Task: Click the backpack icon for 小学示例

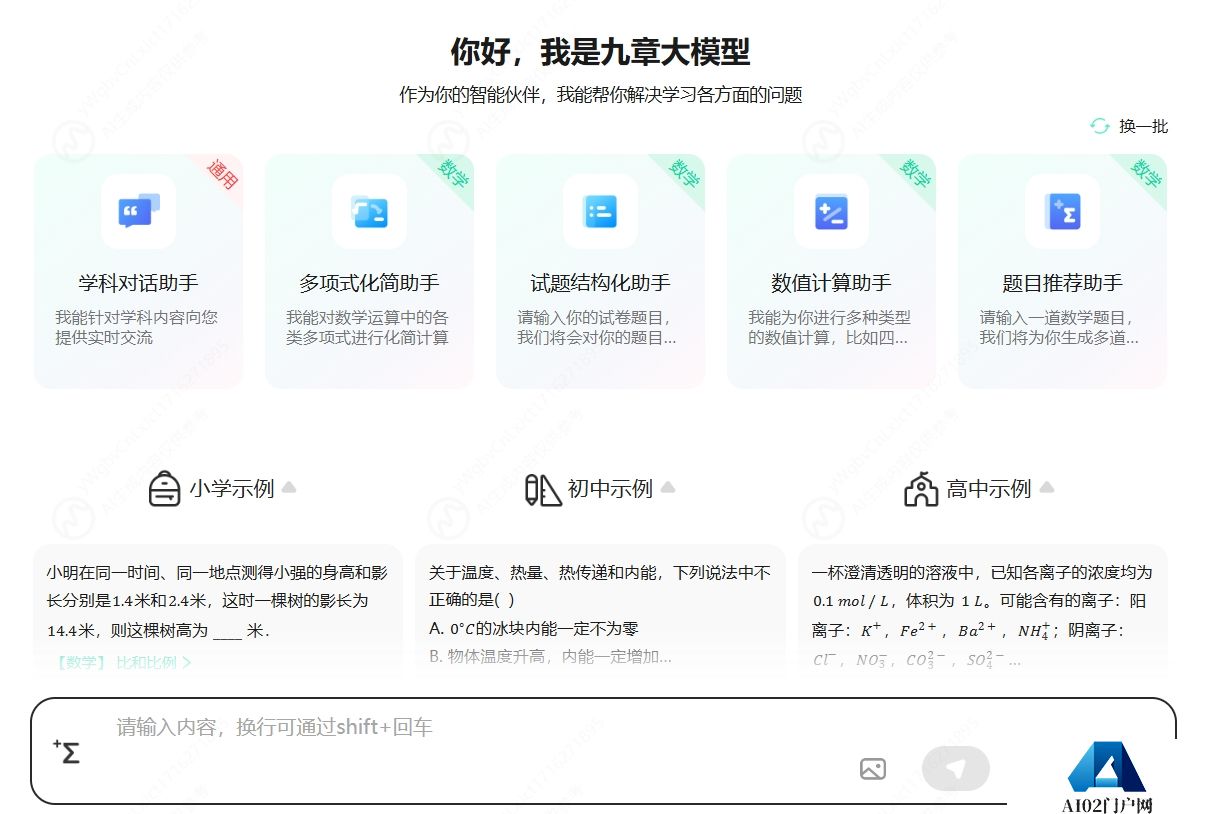Action: (x=164, y=489)
